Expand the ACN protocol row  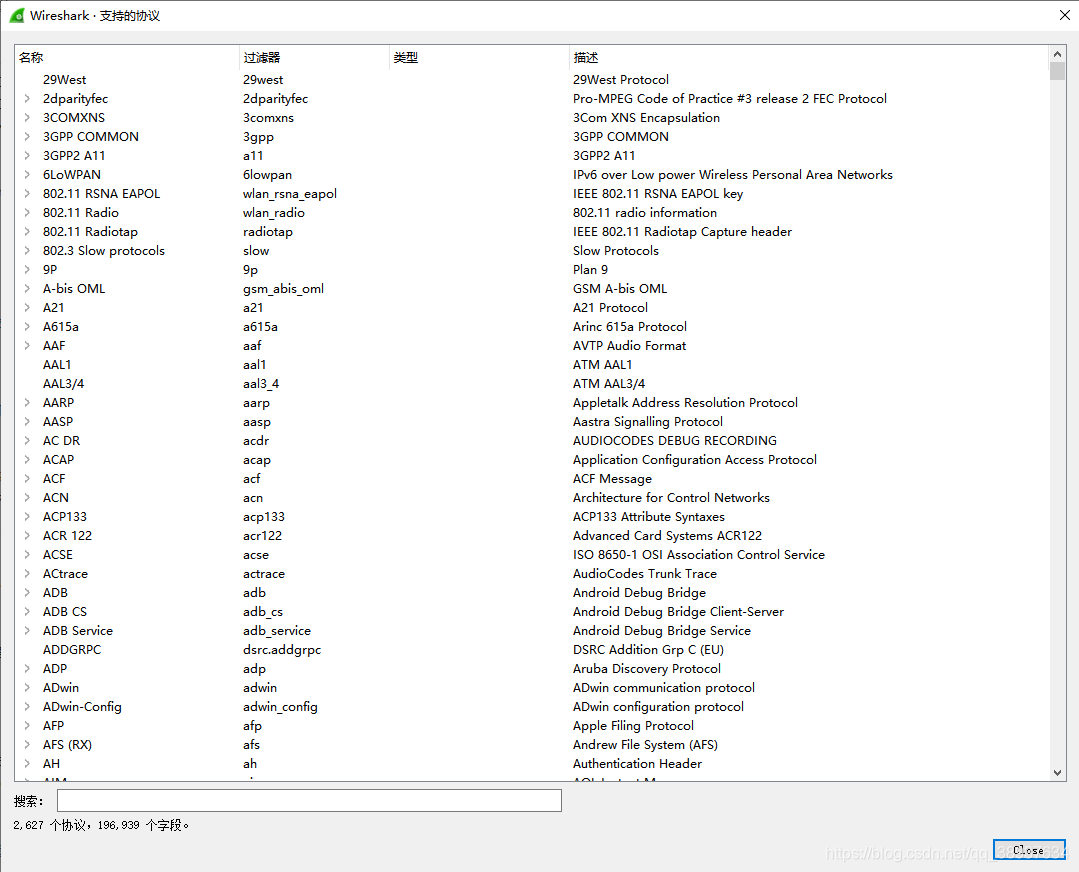(28, 498)
